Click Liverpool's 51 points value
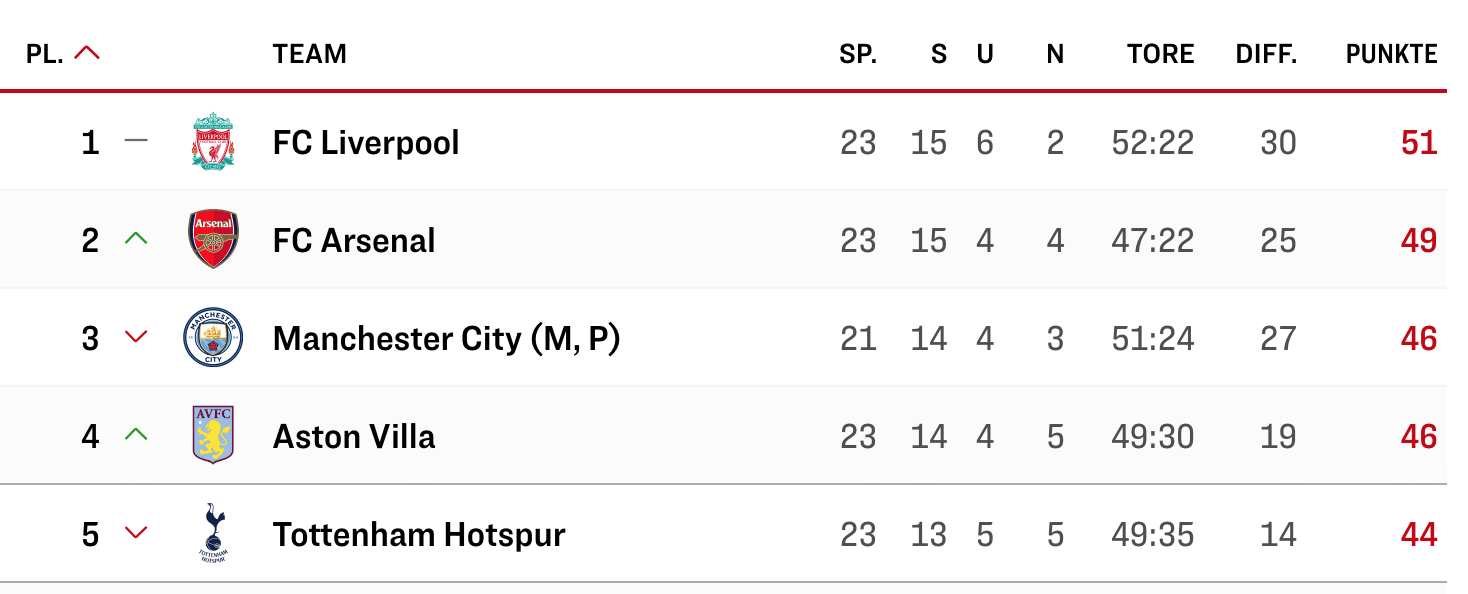The width and height of the screenshot is (1468, 594). click(x=1419, y=143)
